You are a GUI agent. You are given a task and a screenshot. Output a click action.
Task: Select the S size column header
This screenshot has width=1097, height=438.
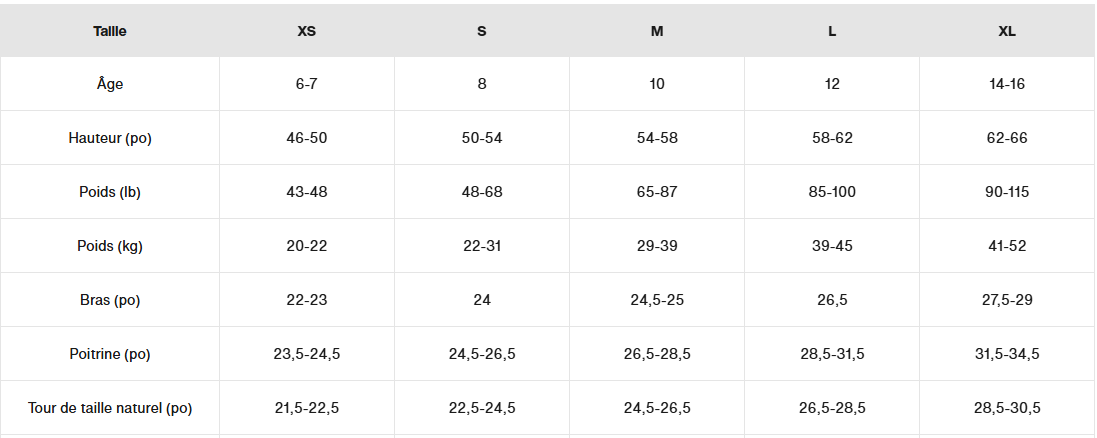[482, 31]
